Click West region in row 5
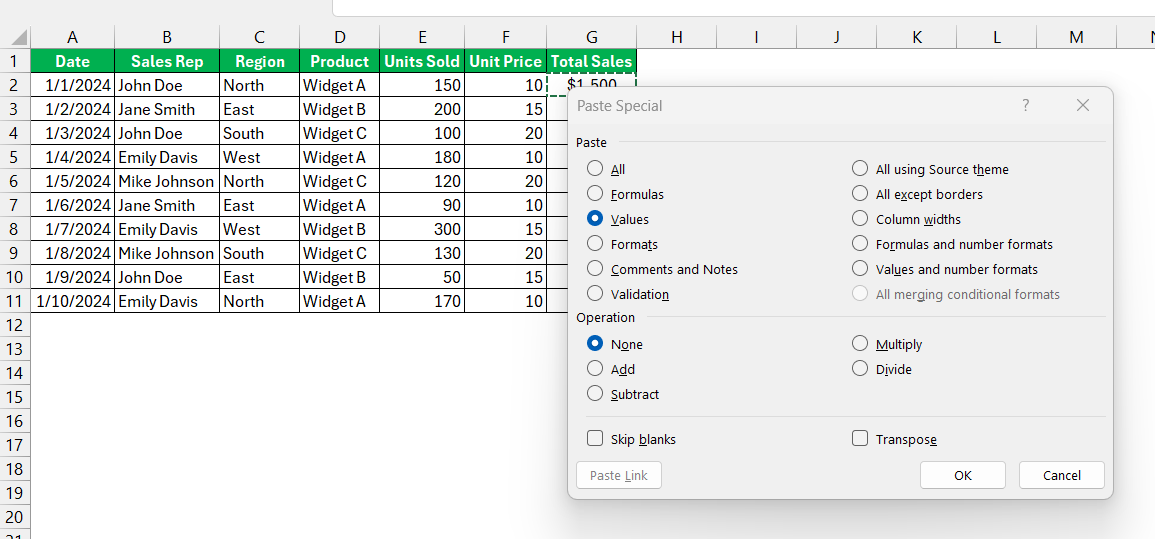This screenshot has height=539, width=1155. 259,157
